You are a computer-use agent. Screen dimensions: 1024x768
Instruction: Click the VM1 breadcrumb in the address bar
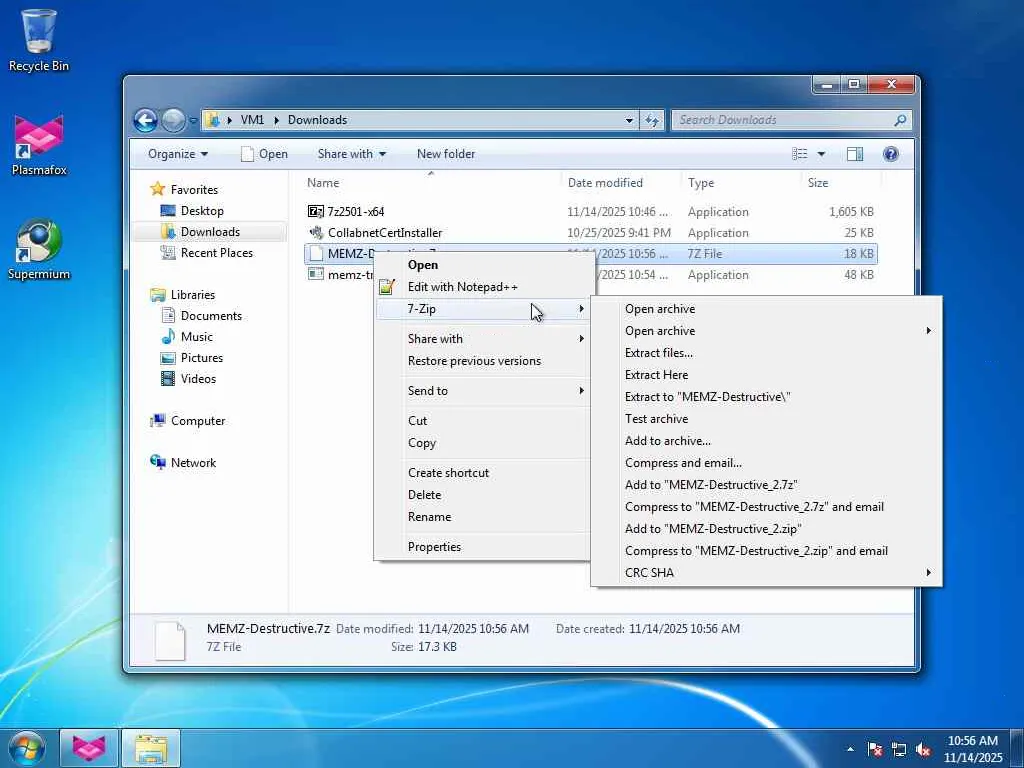252,120
